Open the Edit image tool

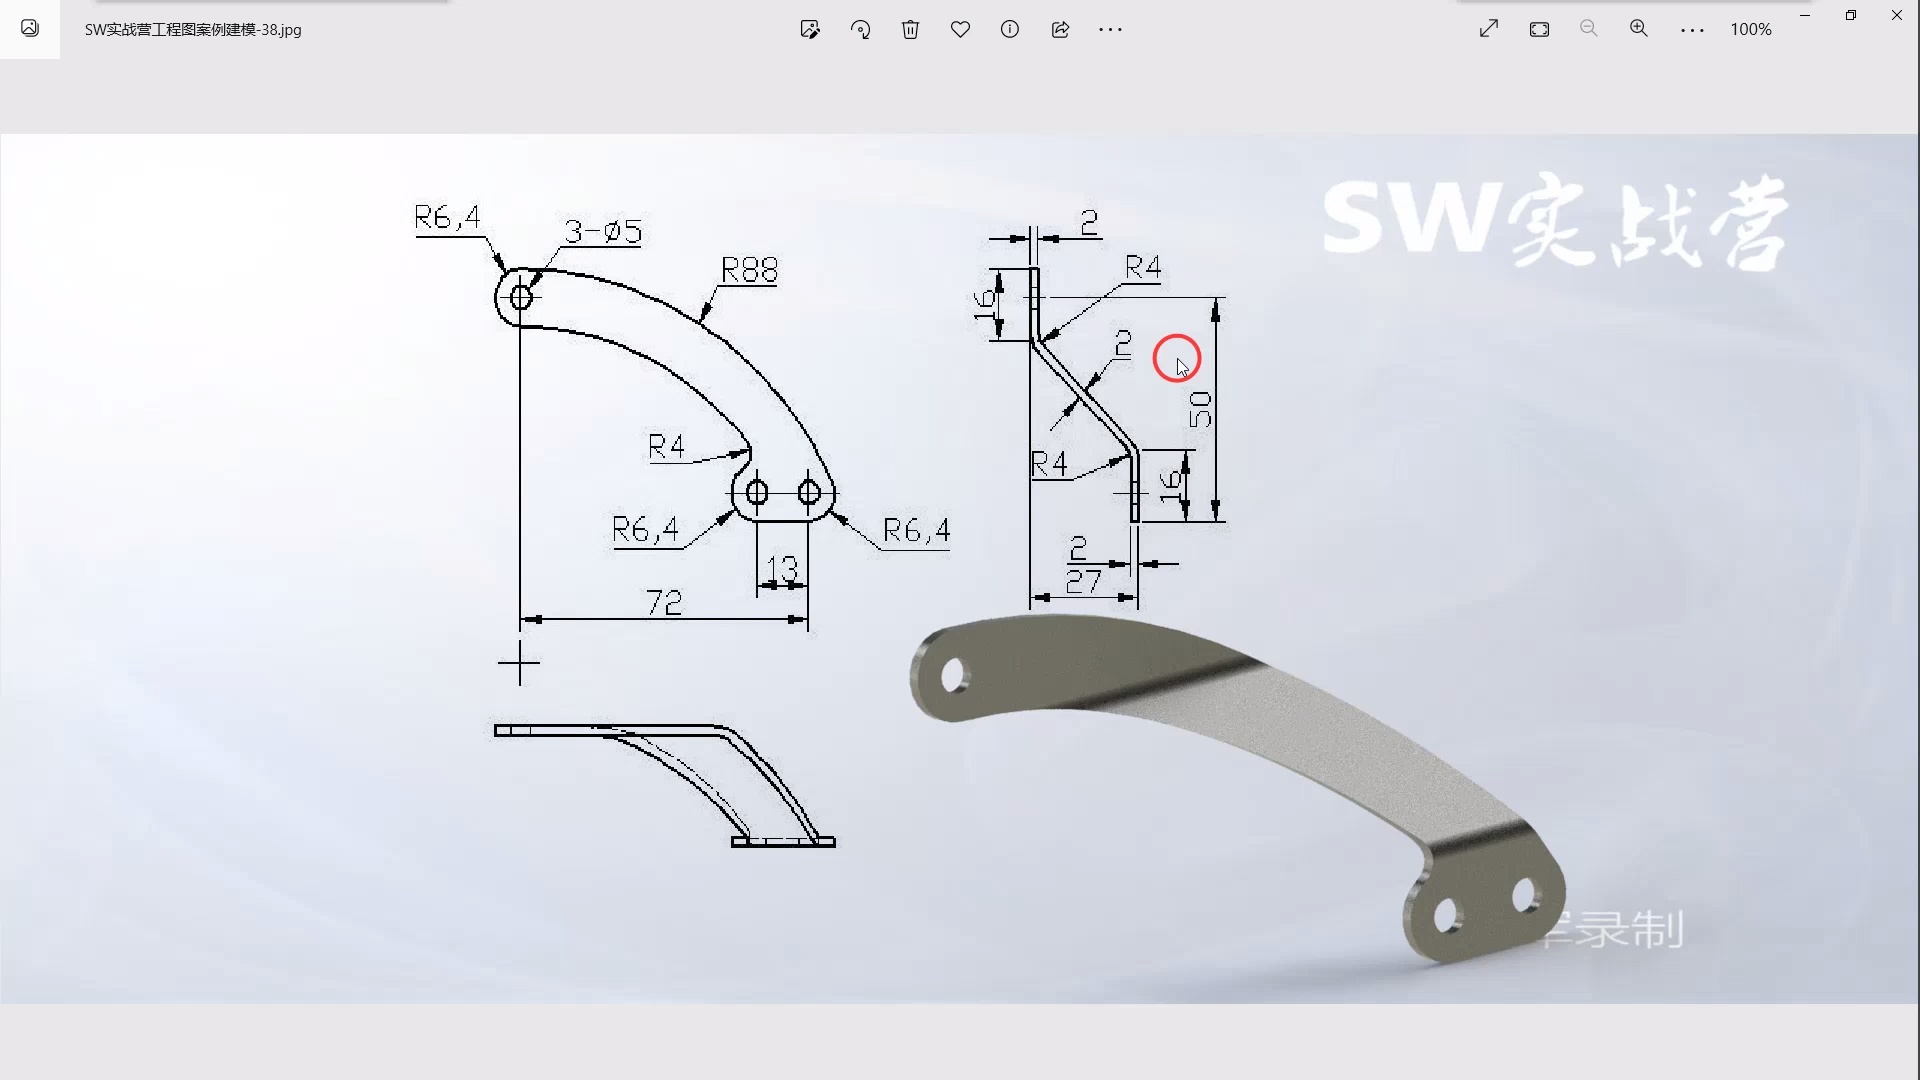[810, 30]
